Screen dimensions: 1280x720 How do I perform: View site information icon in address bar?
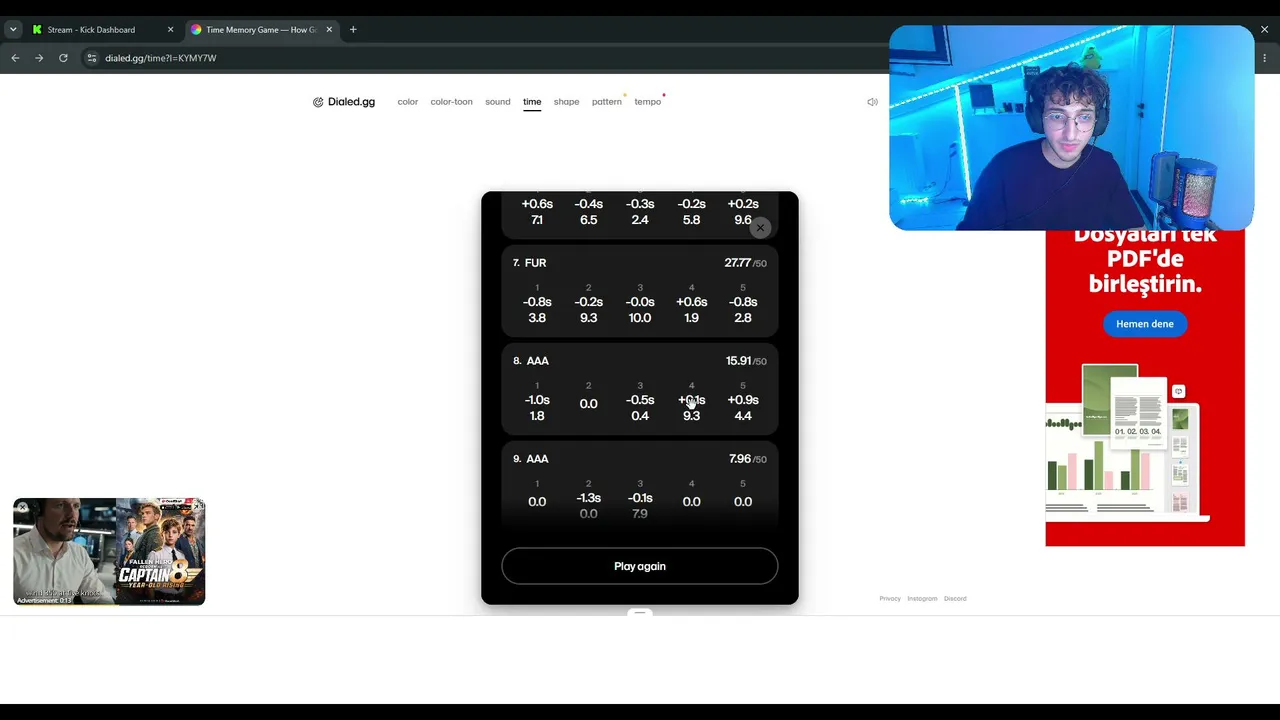point(92,58)
